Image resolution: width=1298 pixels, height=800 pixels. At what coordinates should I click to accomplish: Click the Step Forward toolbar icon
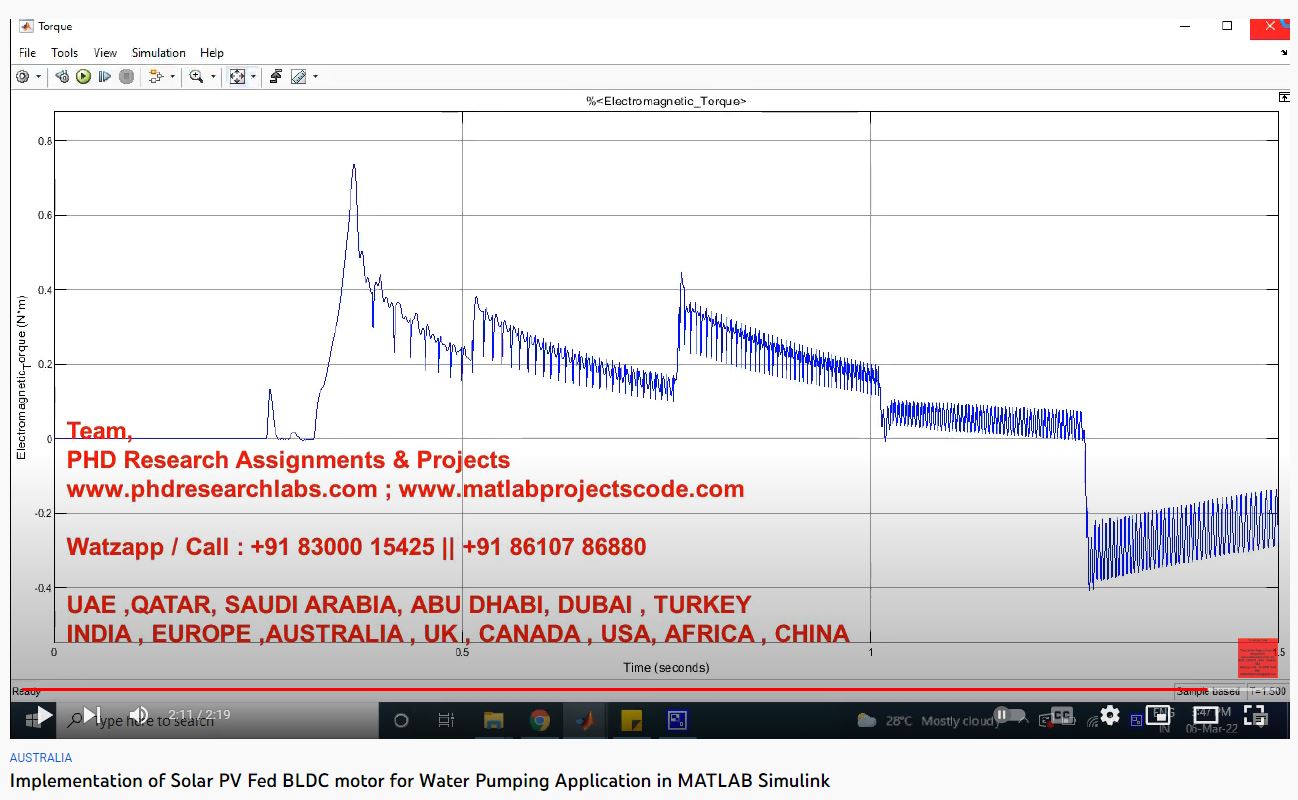coord(104,76)
